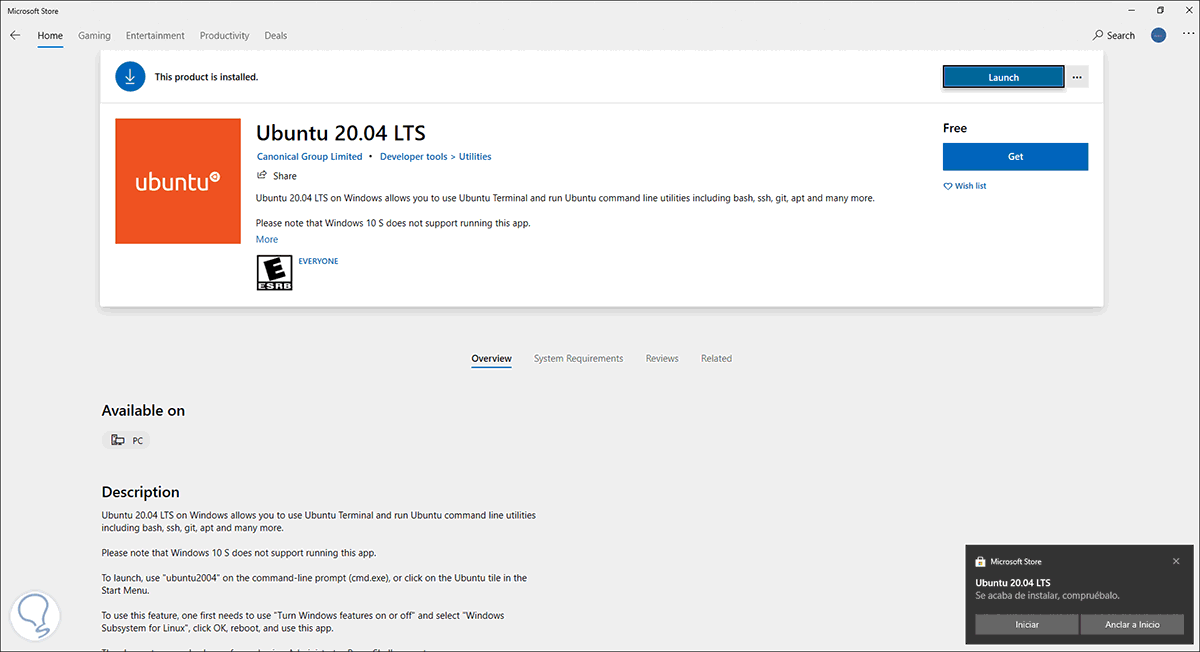Close the Microsoft Store notification
The width and height of the screenshot is (1200, 652).
1176,561
